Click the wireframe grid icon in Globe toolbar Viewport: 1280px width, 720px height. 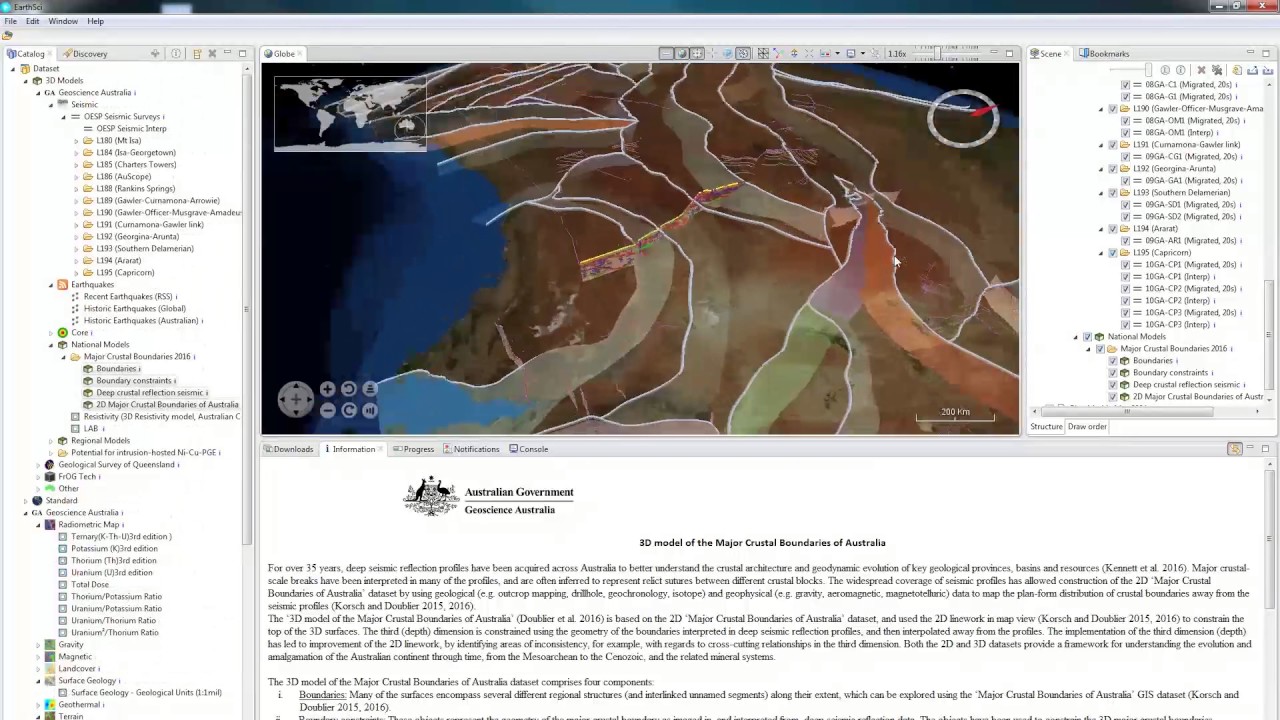click(763, 53)
